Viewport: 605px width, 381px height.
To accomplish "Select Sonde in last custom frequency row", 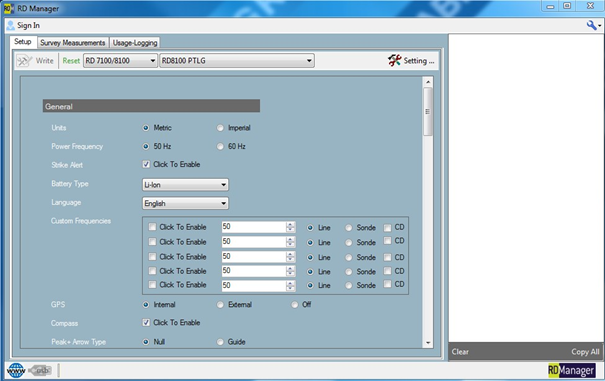I will point(348,285).
